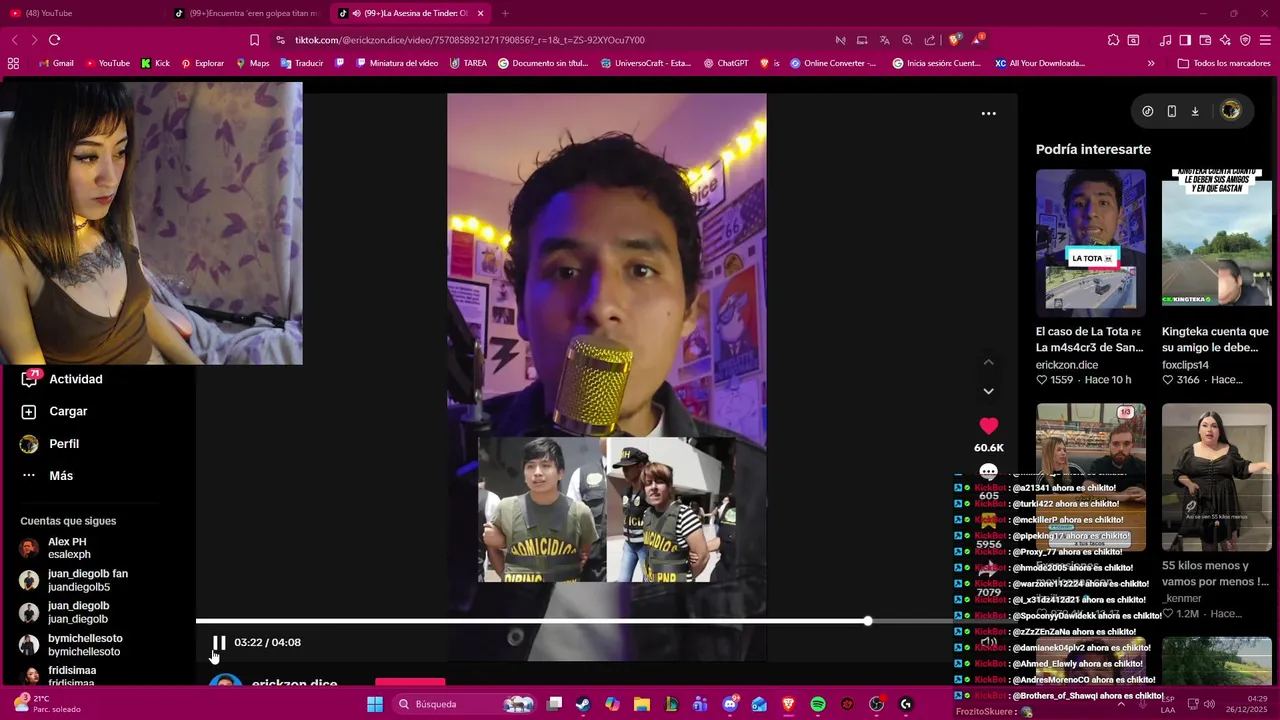
Task: Click the download desktop app icon
Action: click(1195, 111)
